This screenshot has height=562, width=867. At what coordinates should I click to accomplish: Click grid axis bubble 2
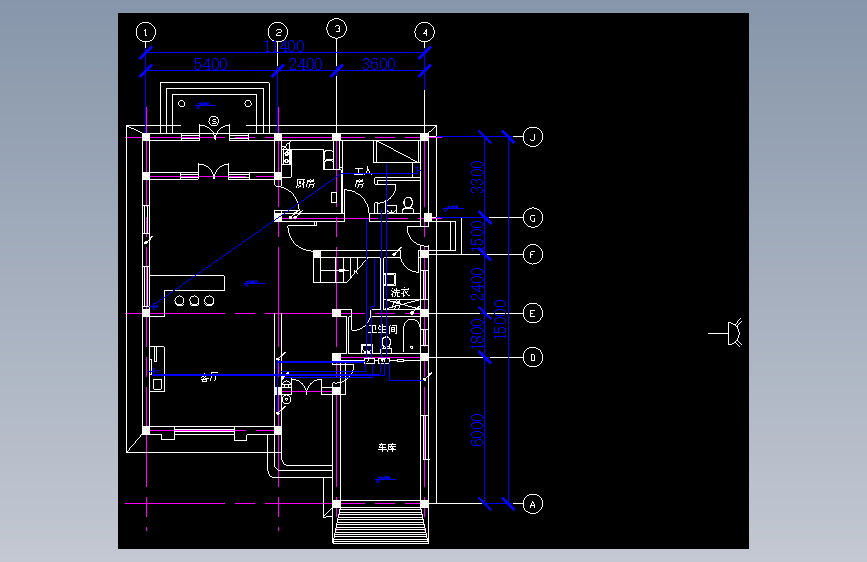point(278,32)
